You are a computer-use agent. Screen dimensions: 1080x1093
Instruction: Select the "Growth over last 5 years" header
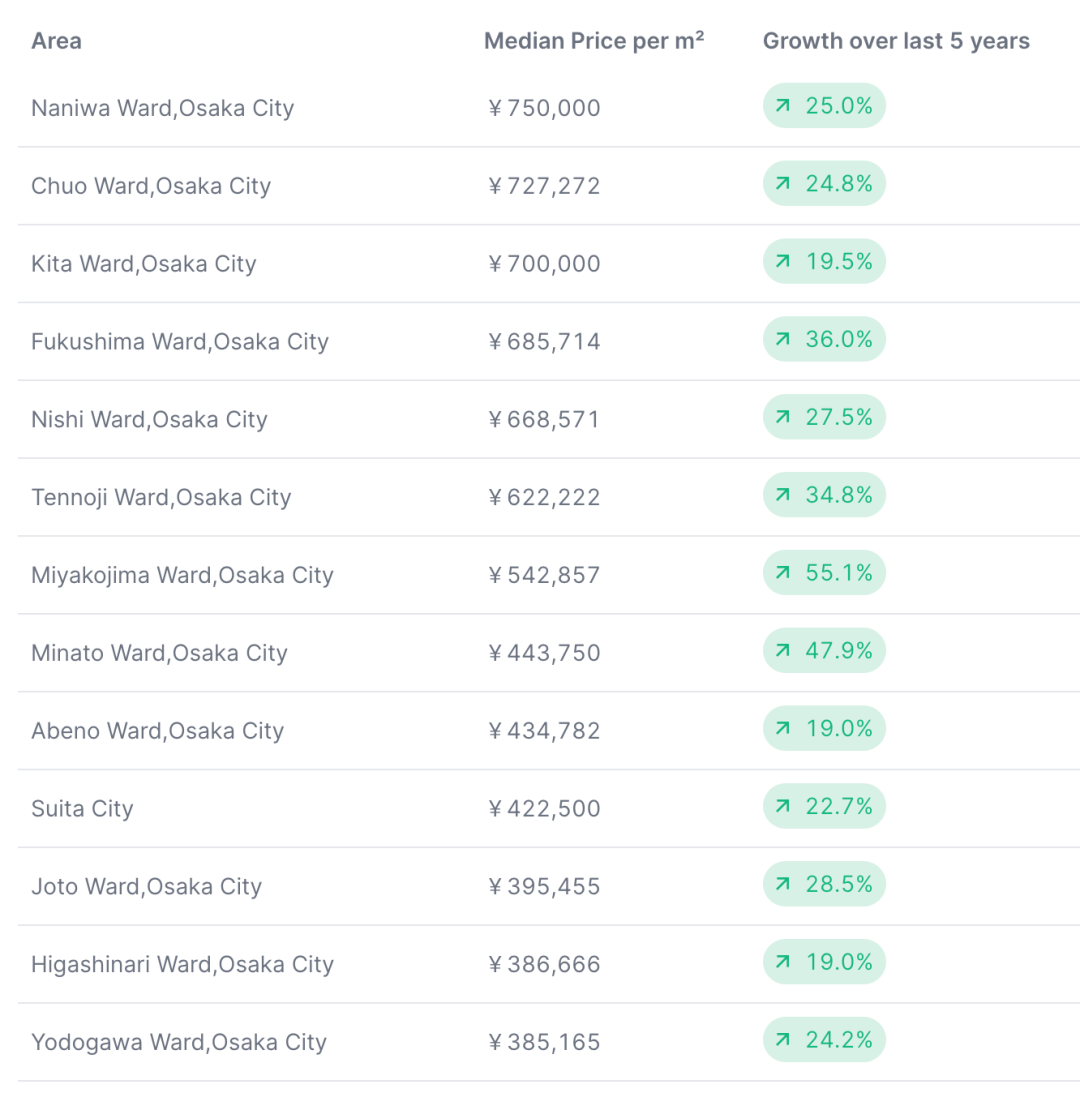coord(896,41)
